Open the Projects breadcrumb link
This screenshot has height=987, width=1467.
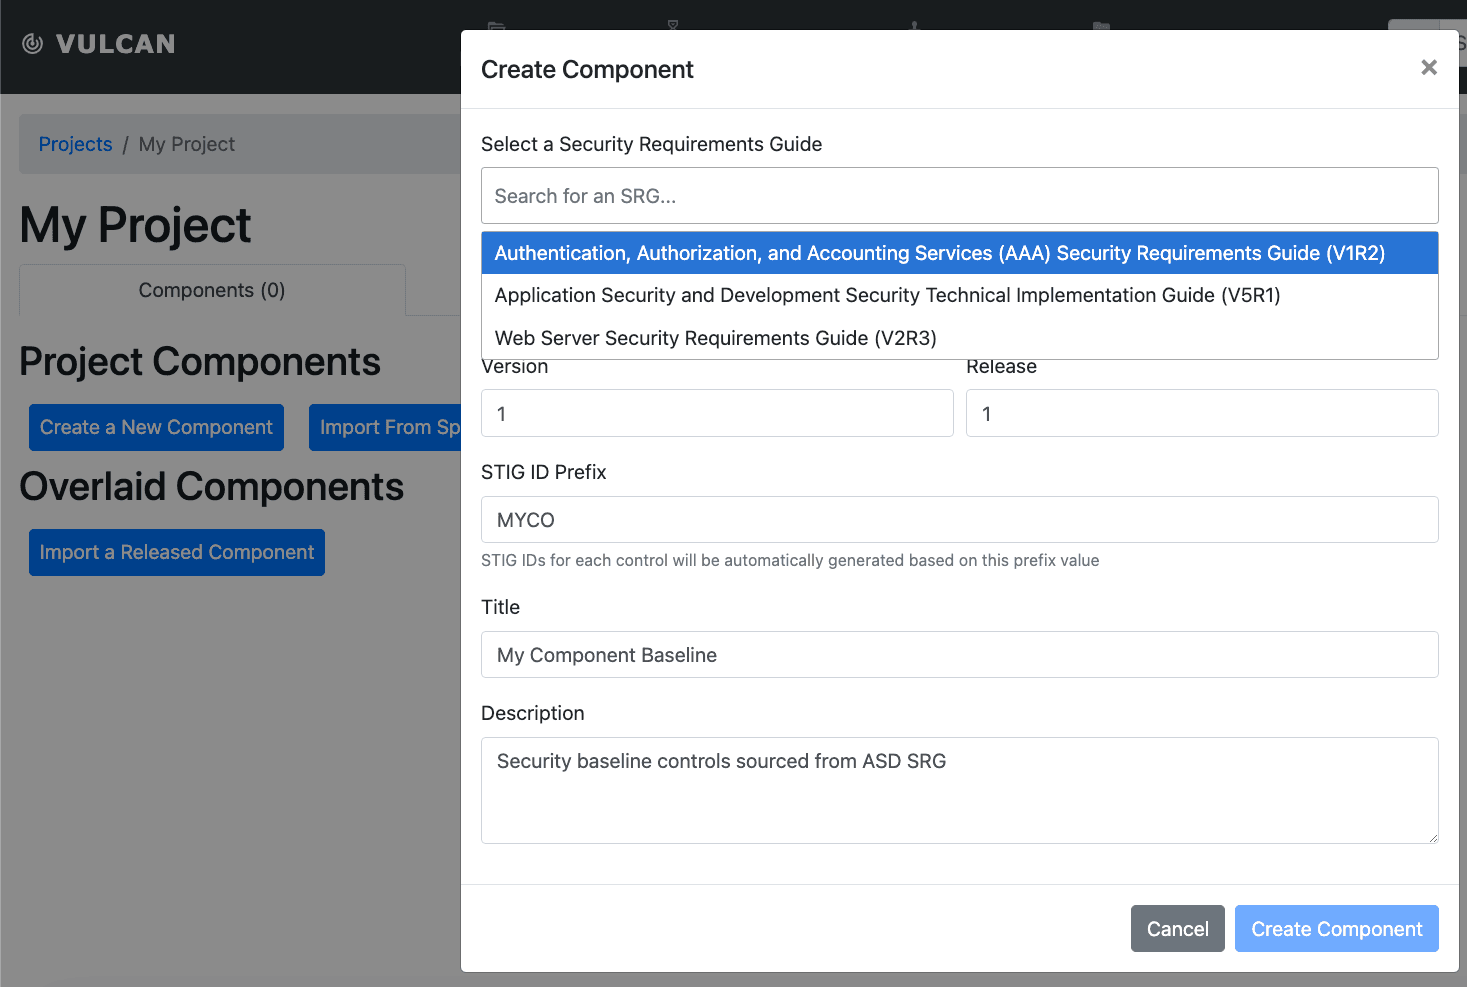[75, 144]
